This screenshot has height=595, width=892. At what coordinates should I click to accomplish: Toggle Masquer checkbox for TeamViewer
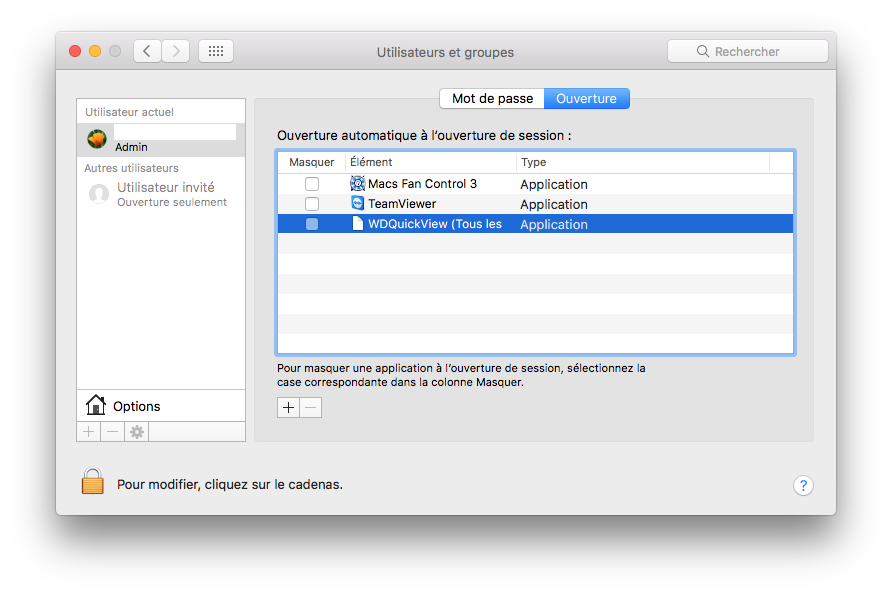(x=312, y=204)
